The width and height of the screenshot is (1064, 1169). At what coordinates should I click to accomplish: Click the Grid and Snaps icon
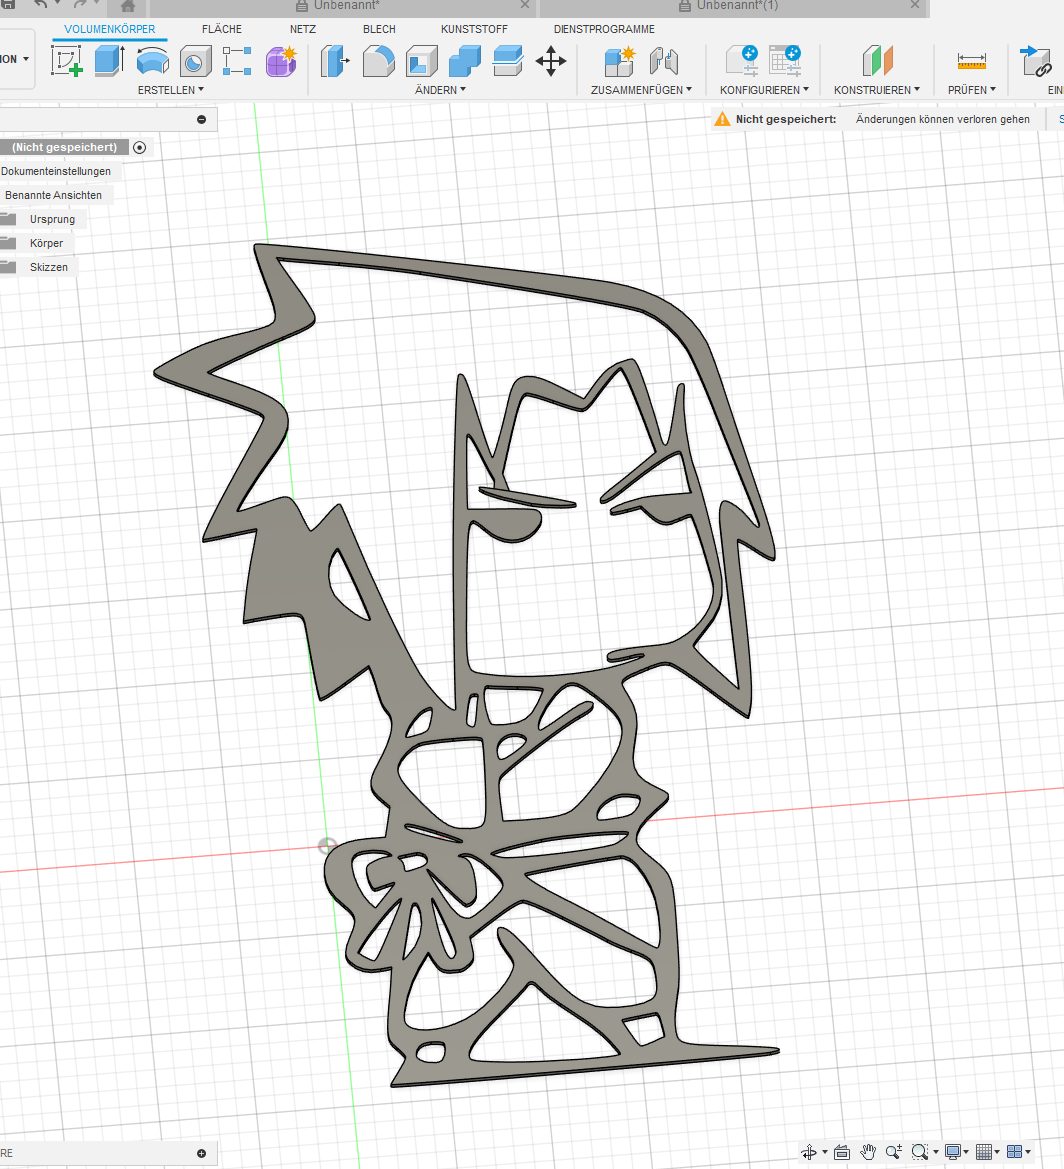983,1153
